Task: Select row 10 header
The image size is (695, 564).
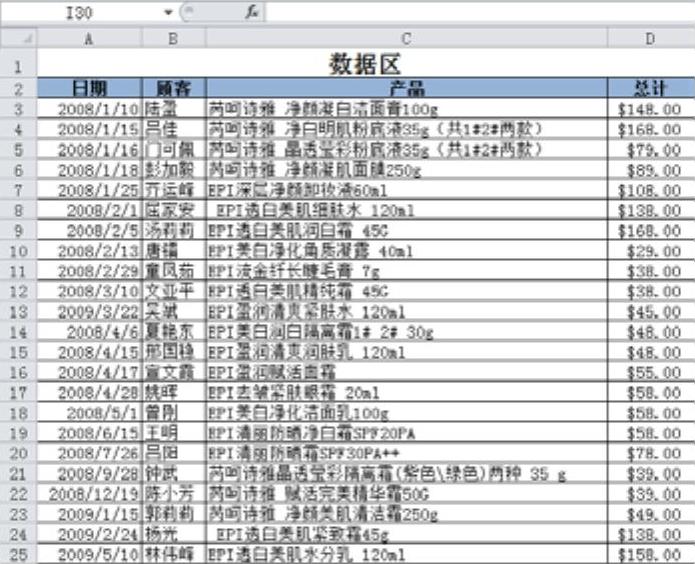Action: coord(19,251)
